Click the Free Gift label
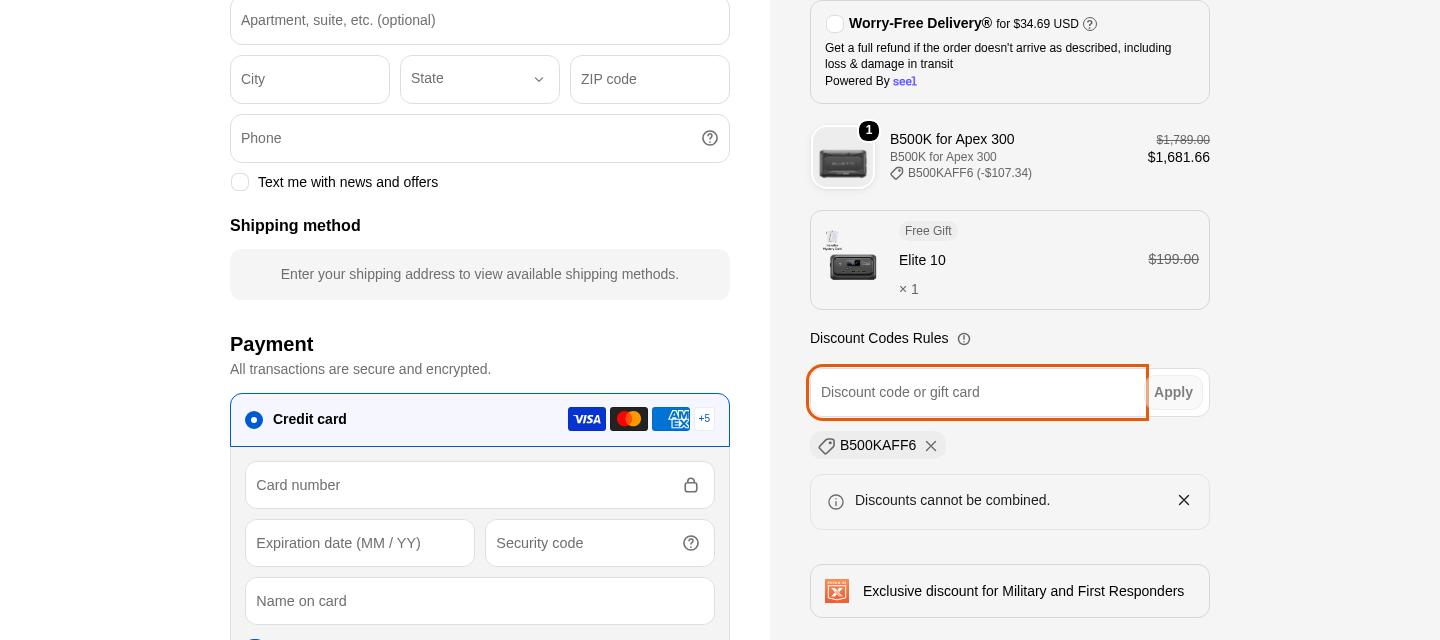Screen dimensions: 1440x640 [x=928, y=231]
